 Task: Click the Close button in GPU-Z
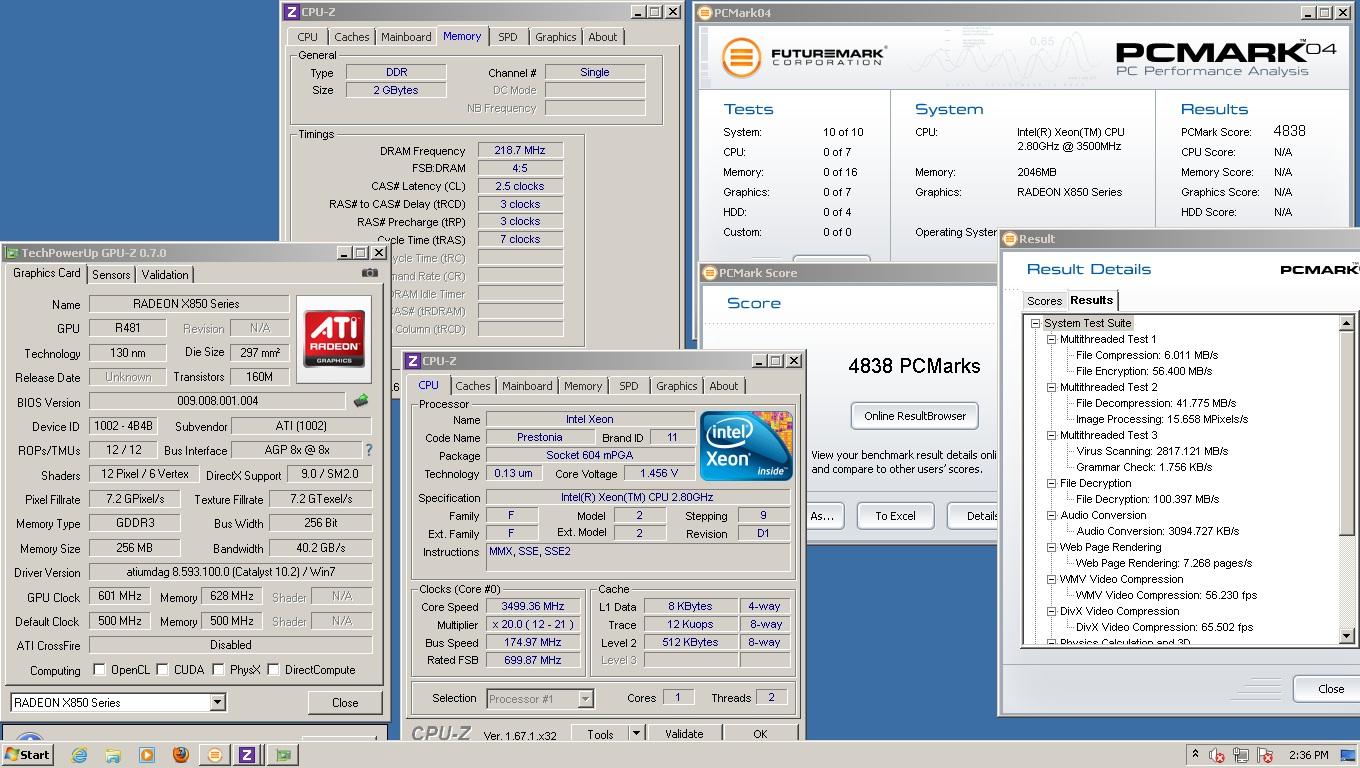(345, 703)
